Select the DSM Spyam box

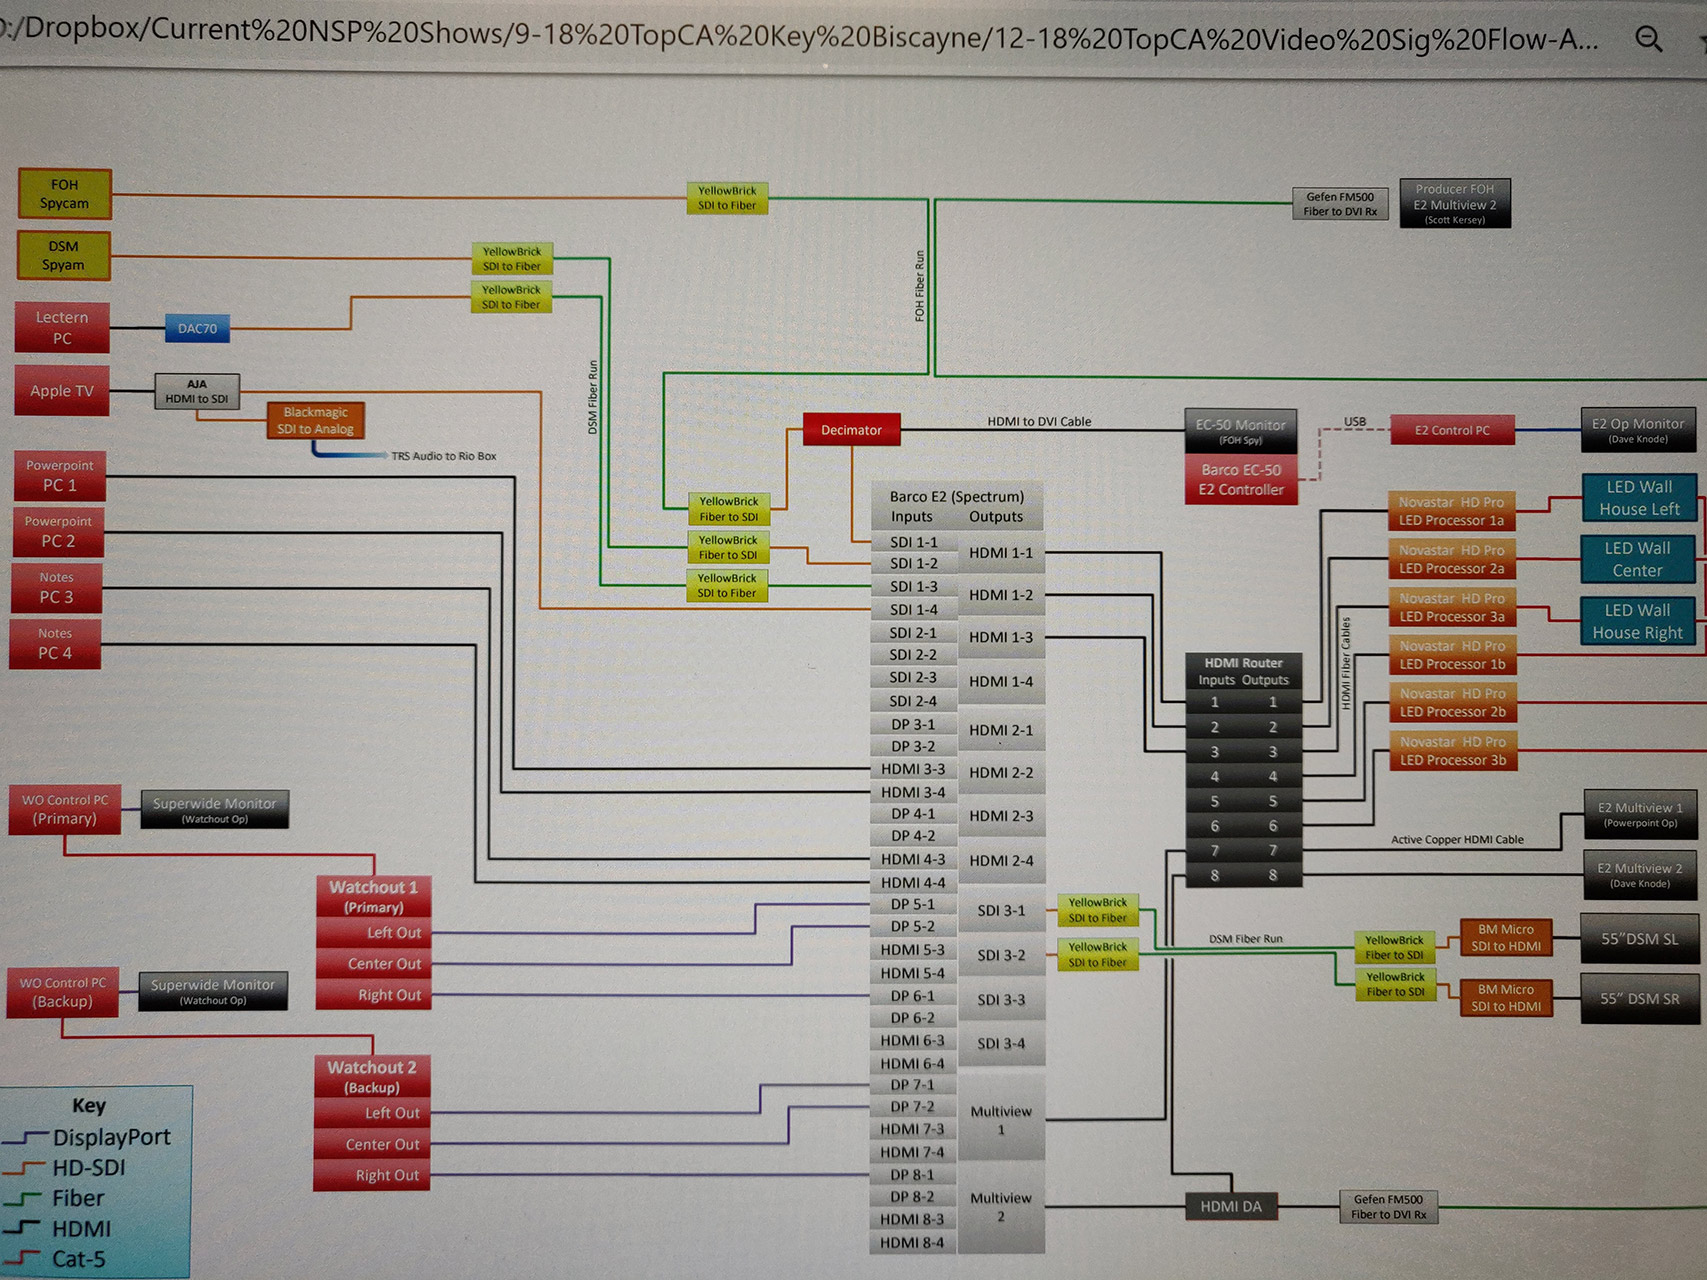point(64,255)
